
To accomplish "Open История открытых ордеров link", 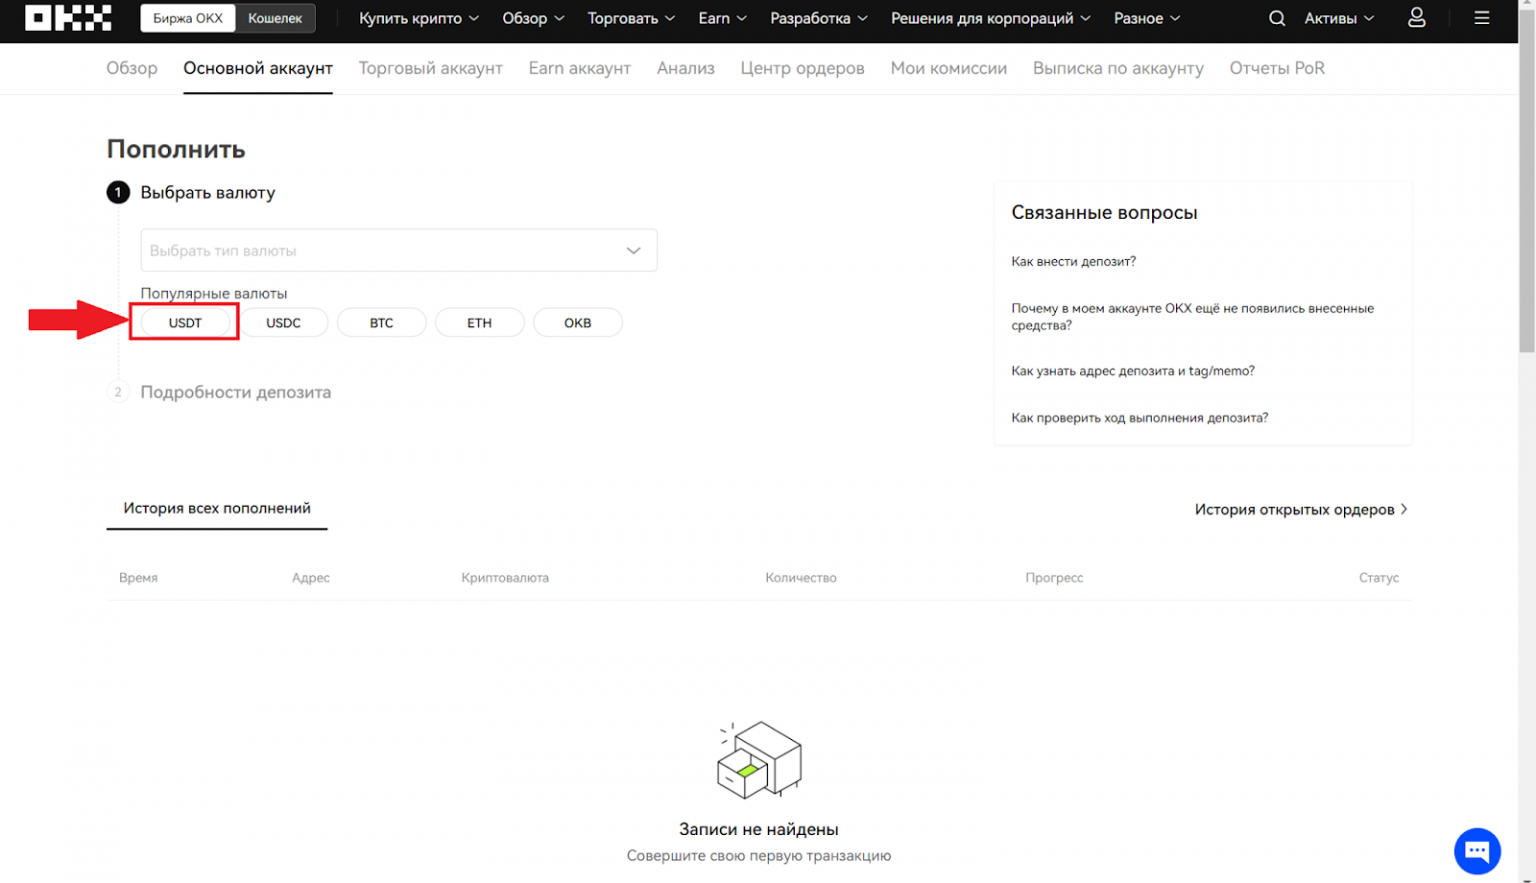I will click(x=1300, y=509).
